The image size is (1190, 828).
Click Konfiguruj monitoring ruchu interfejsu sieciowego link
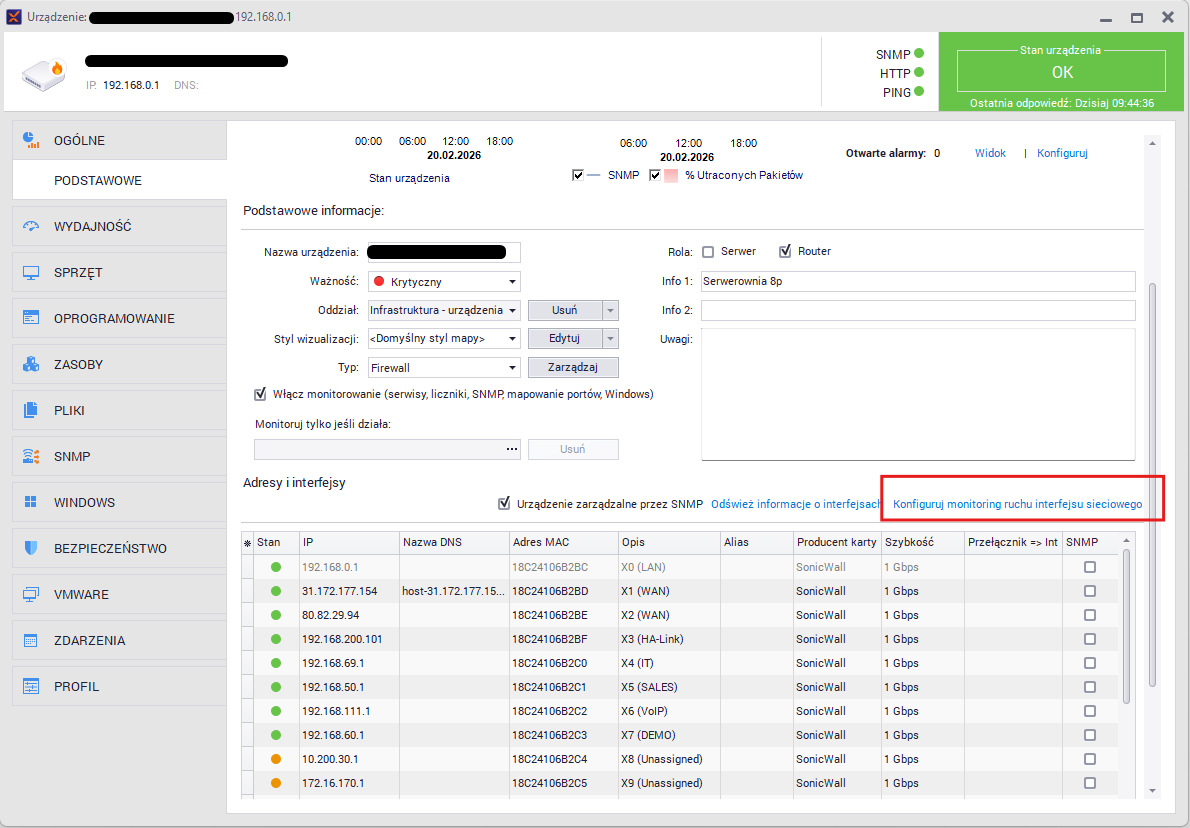(x=1017, y=504)
